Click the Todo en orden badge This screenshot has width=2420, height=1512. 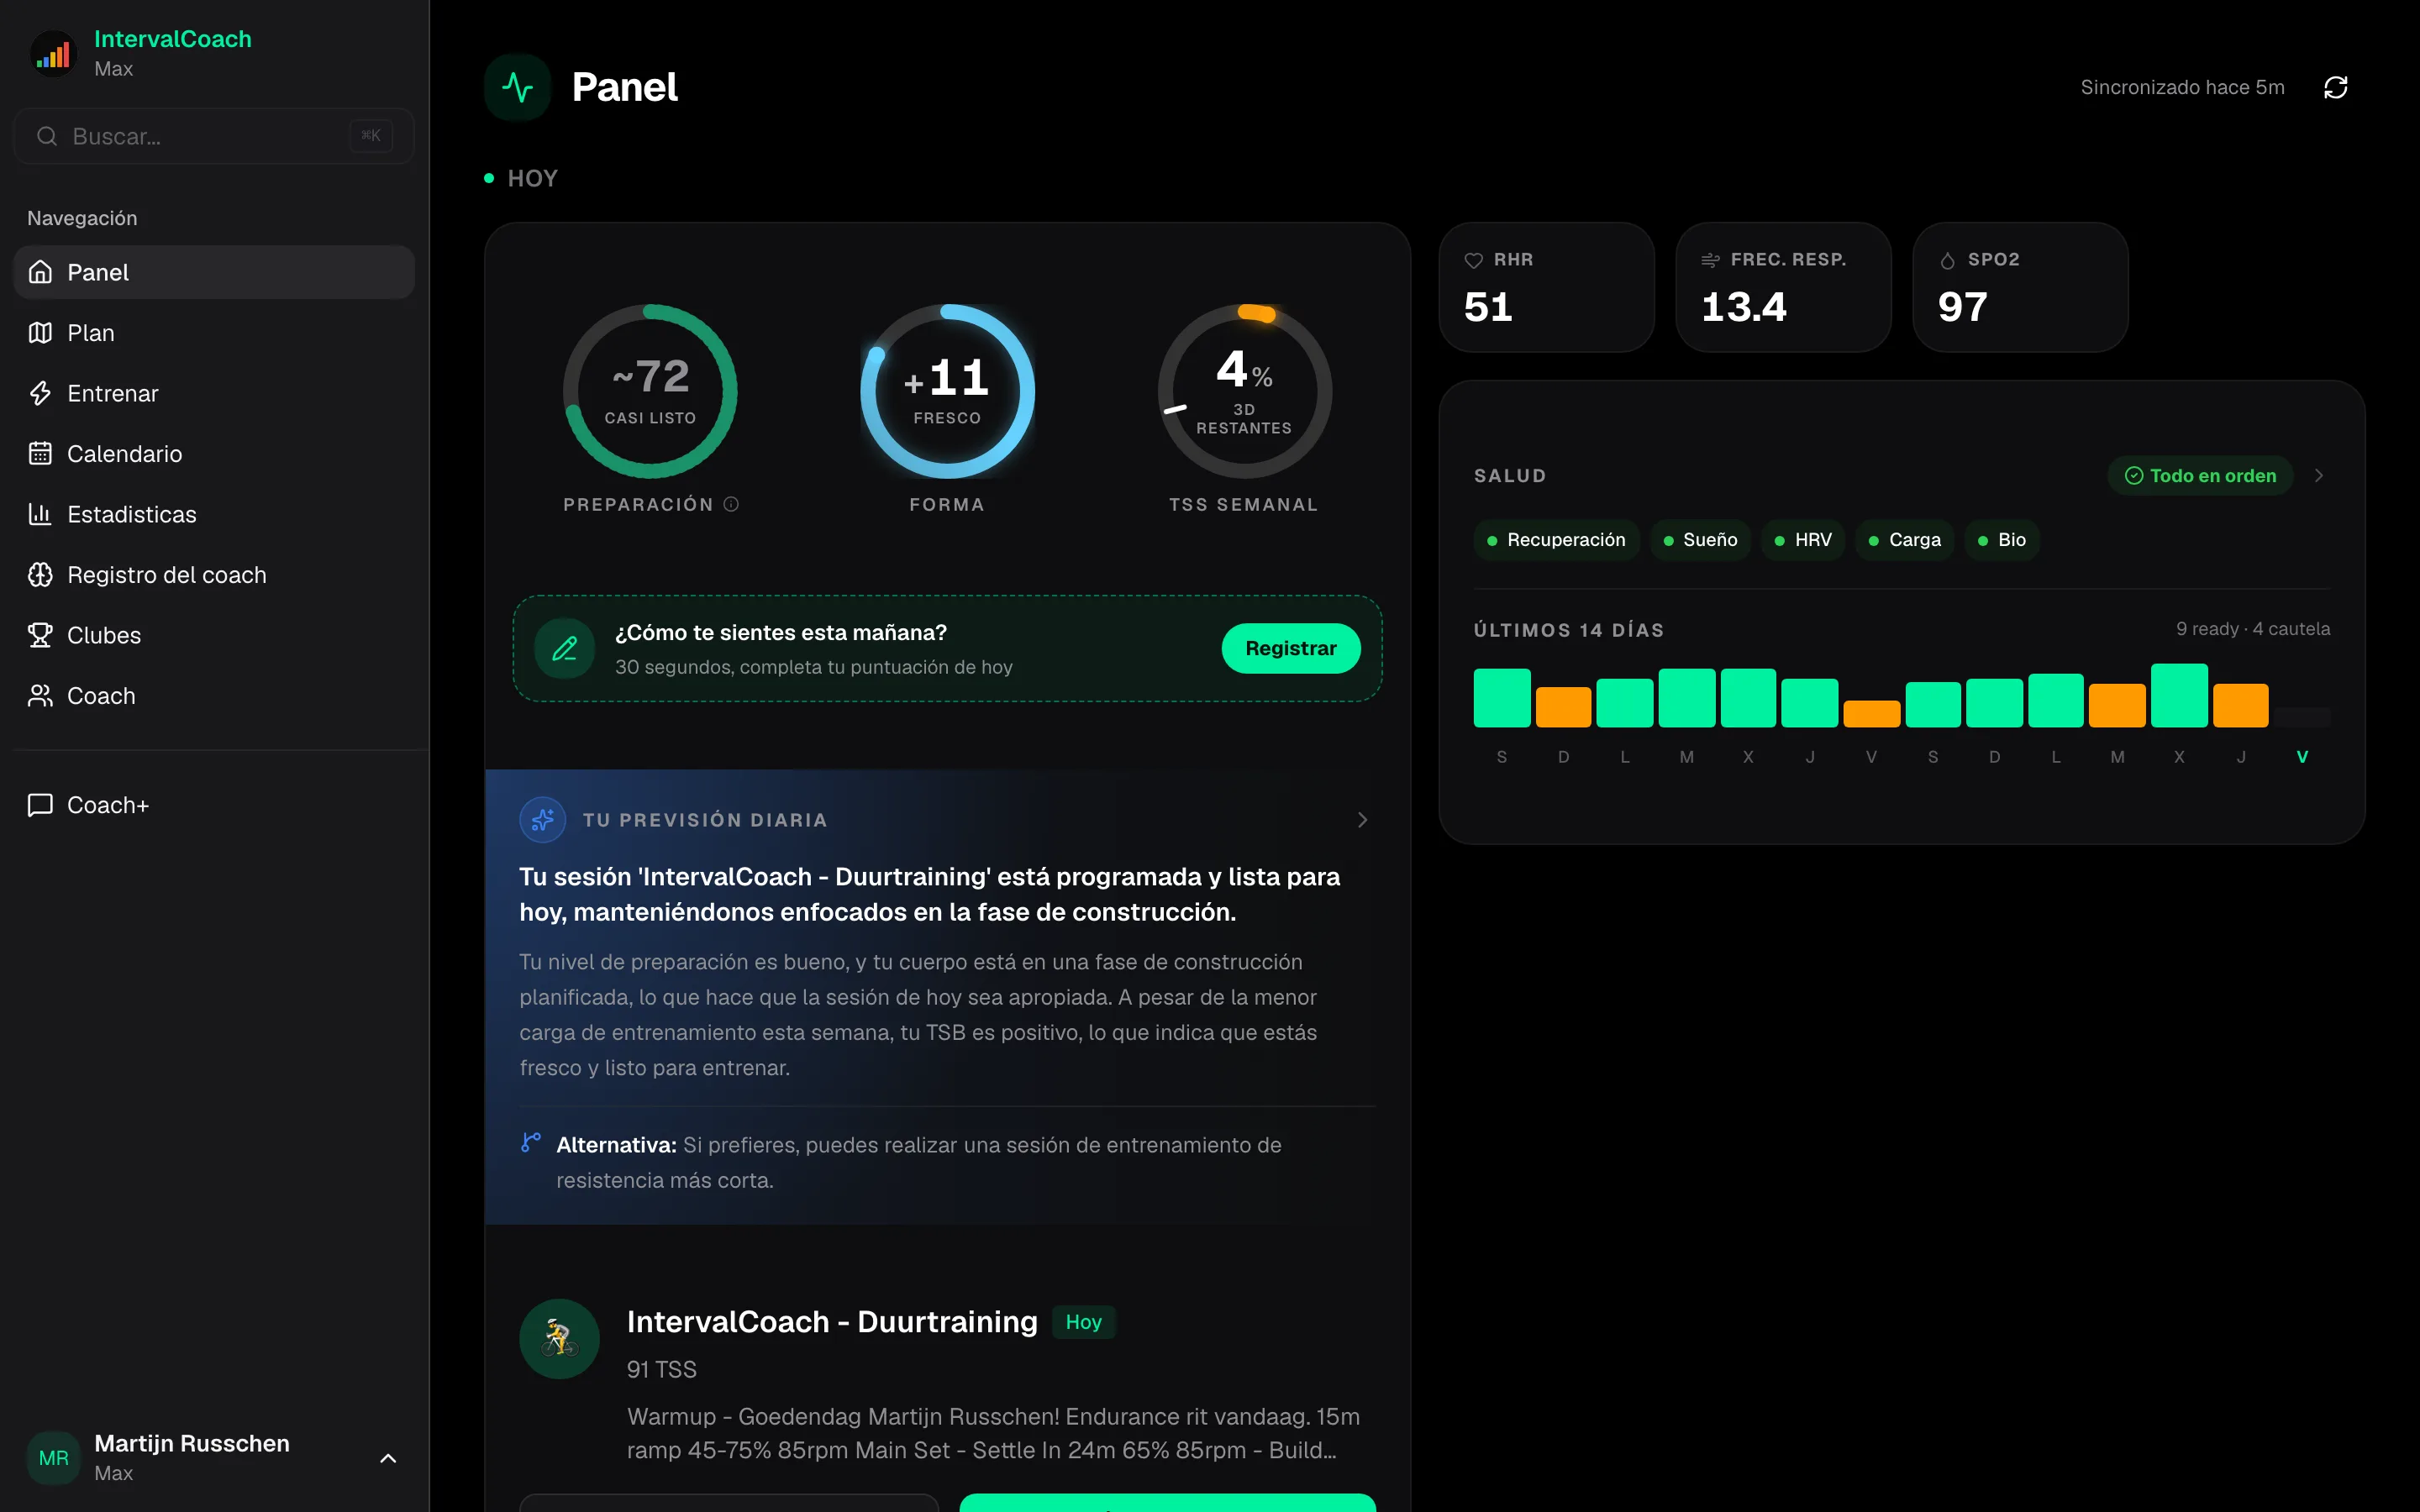pos(2200,476)
